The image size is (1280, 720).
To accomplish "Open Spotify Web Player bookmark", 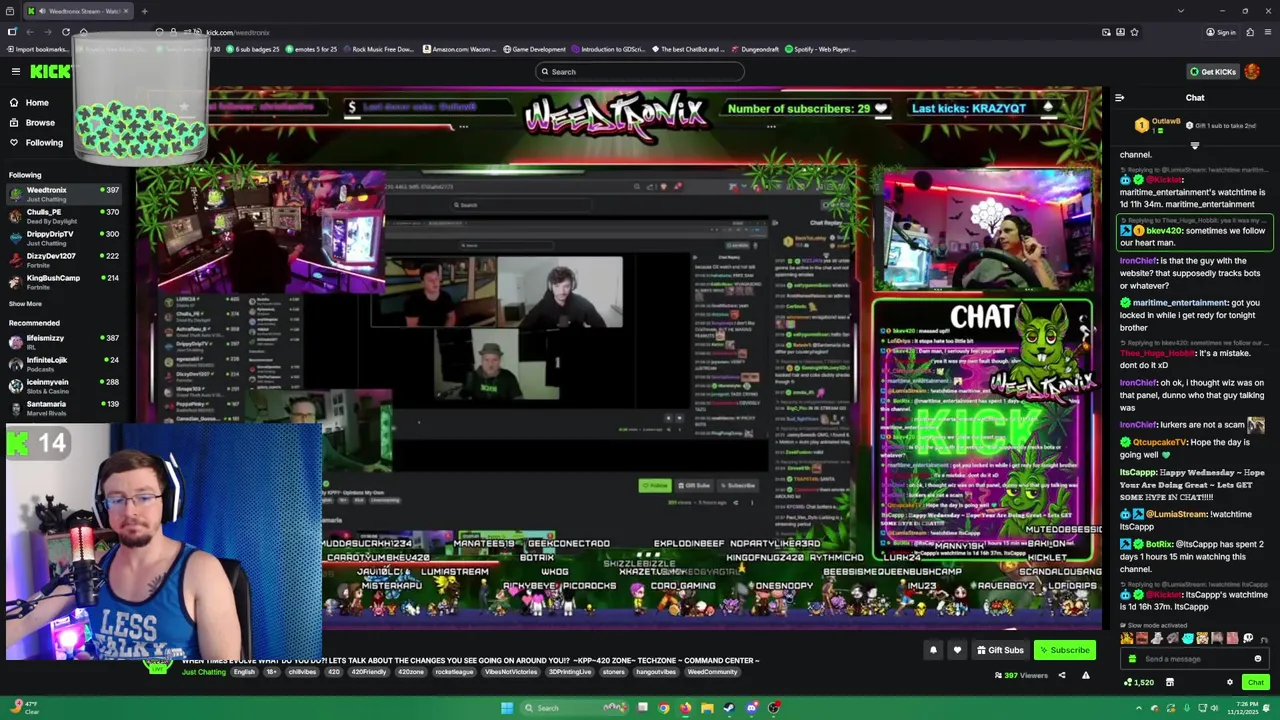I will 820,49.
